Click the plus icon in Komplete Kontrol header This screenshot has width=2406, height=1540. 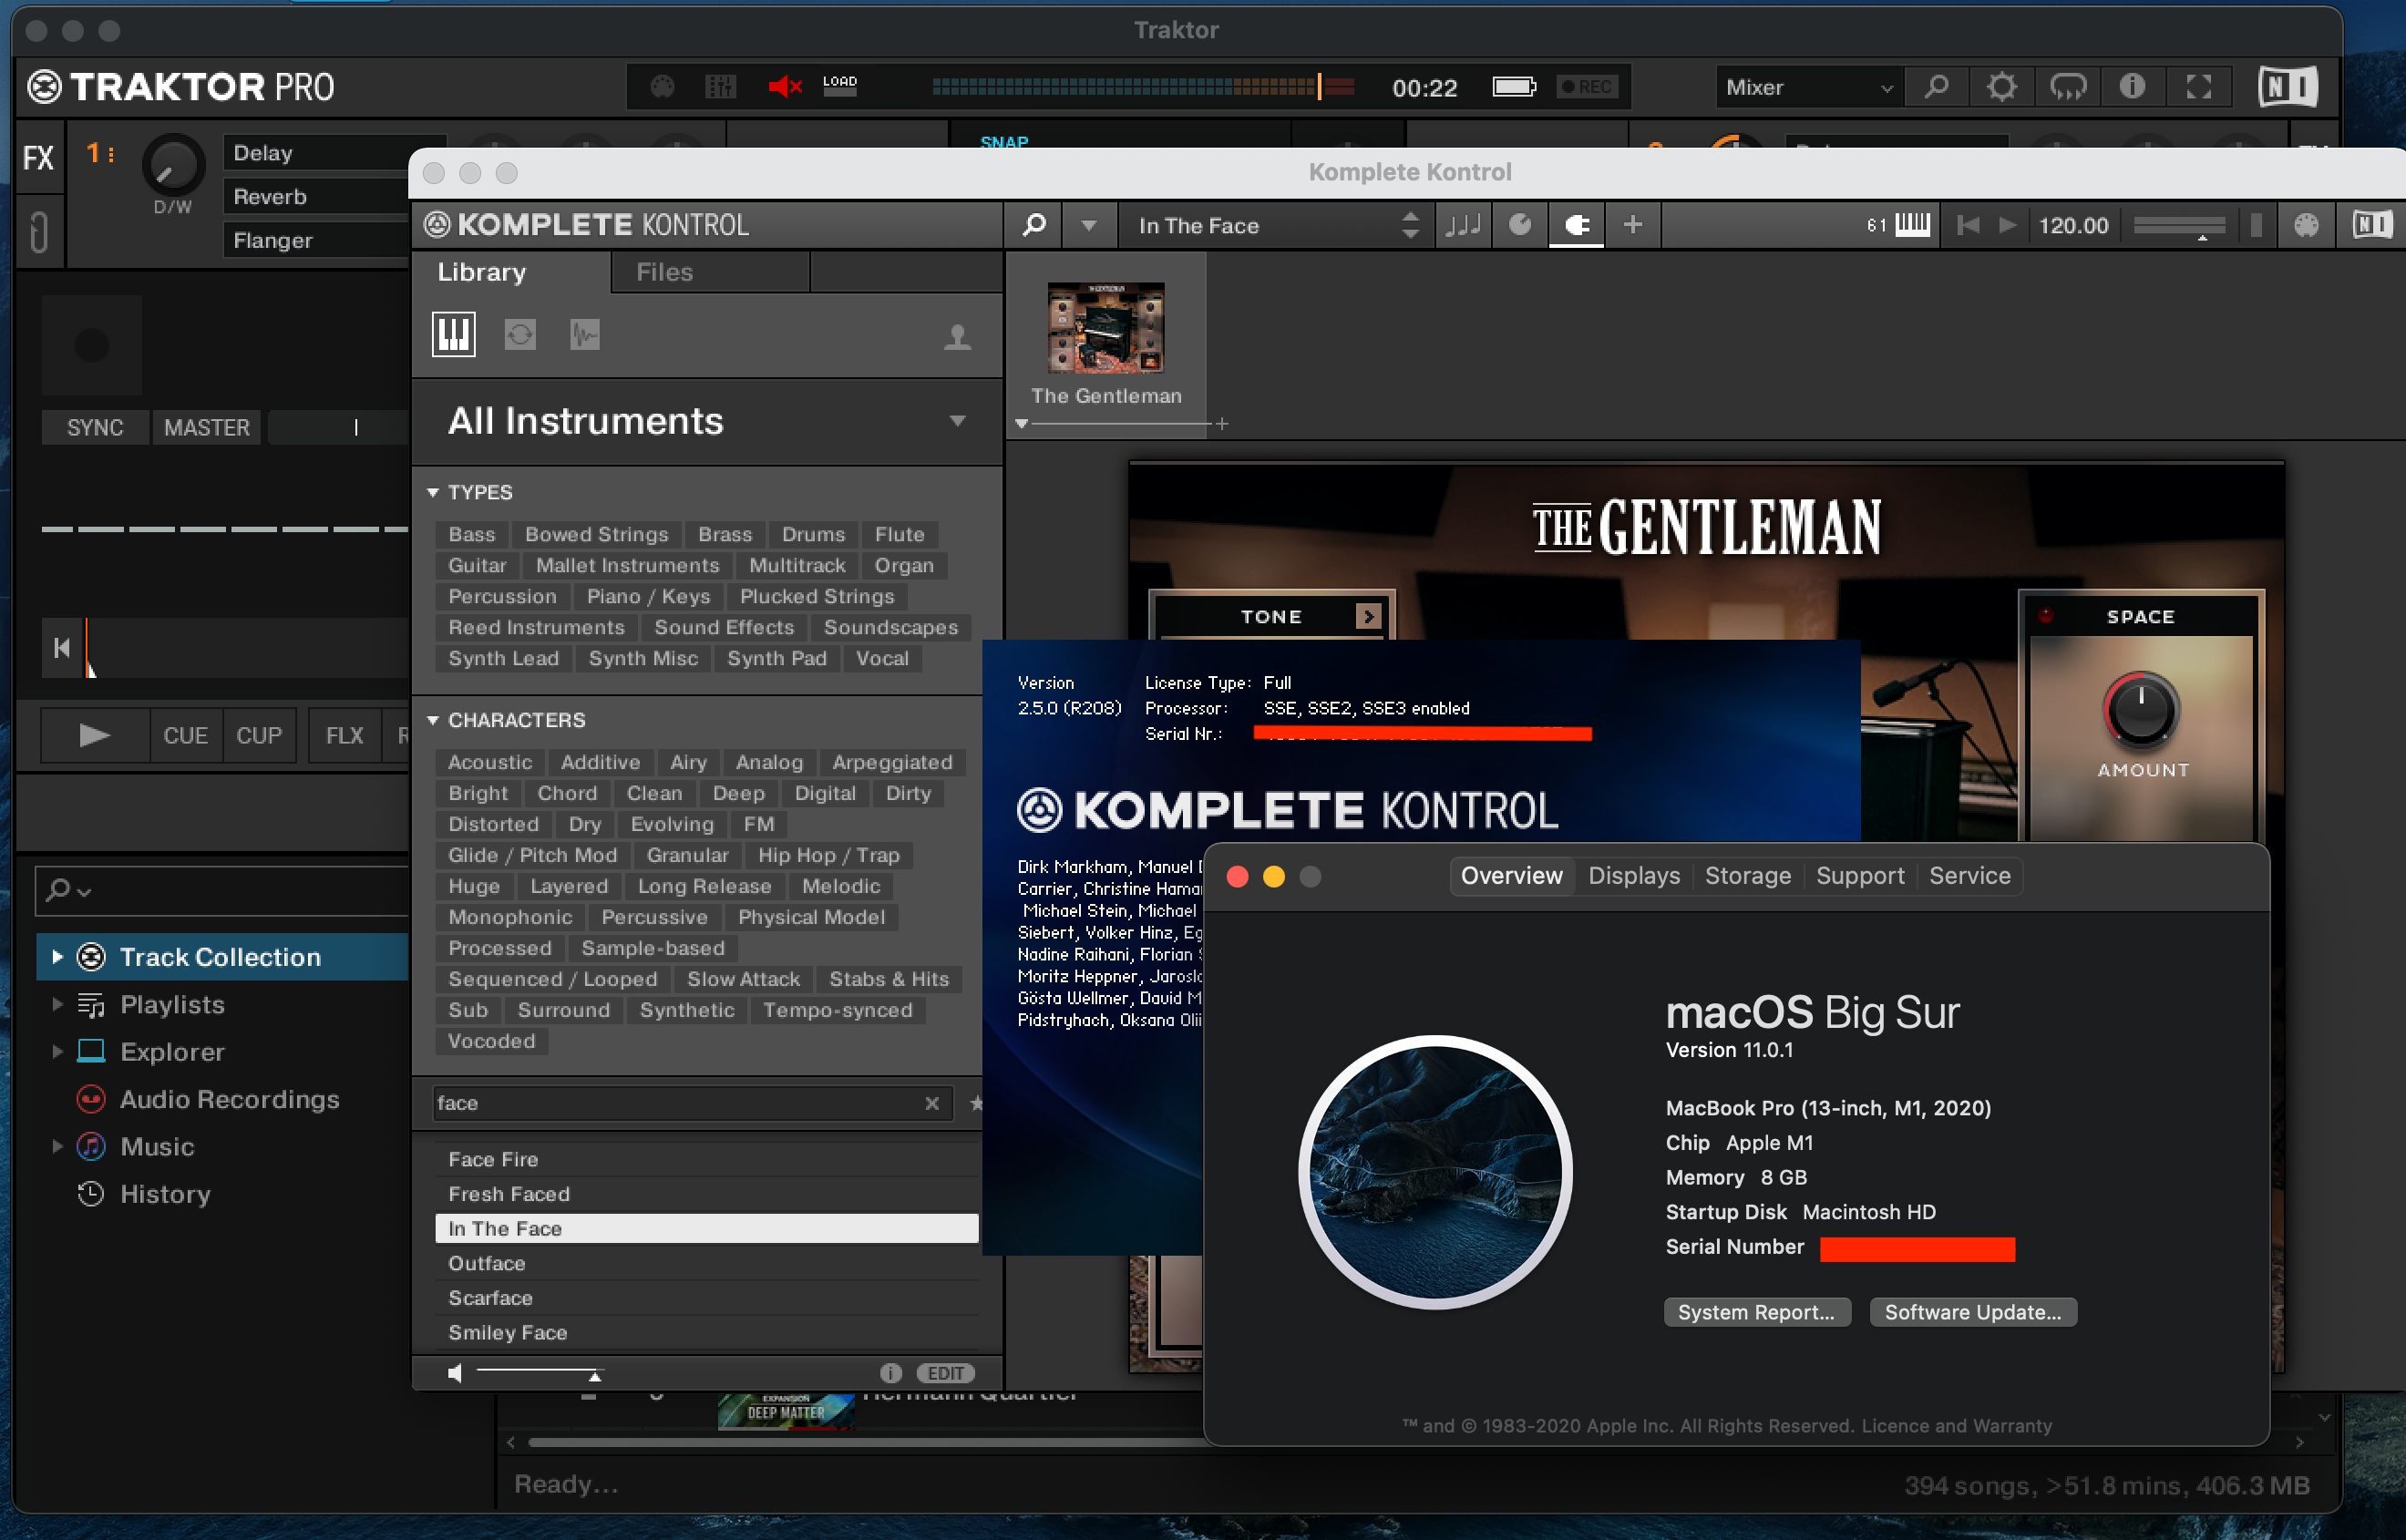[1633, 225]
